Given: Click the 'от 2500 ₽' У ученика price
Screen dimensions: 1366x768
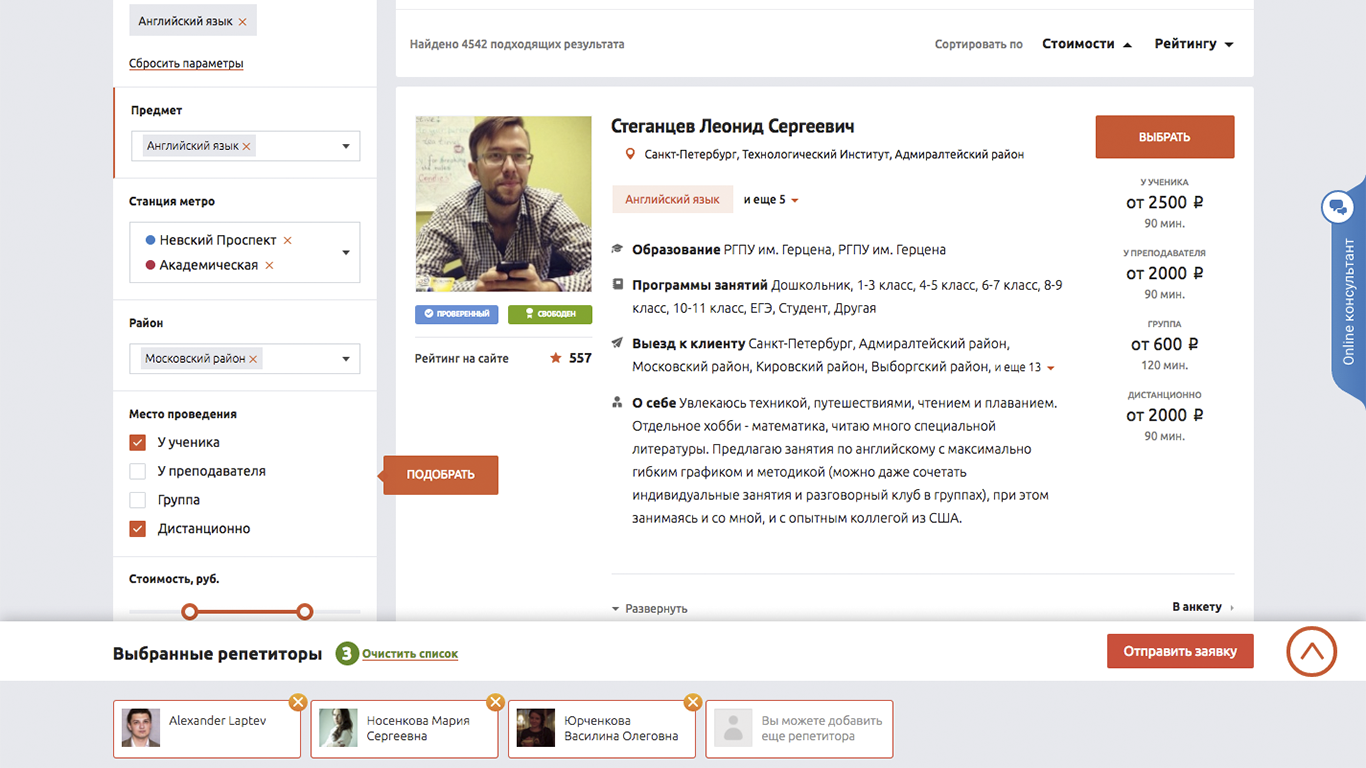Looking at the screenshot, I should pyautogui.click(x=1164, y=202).
